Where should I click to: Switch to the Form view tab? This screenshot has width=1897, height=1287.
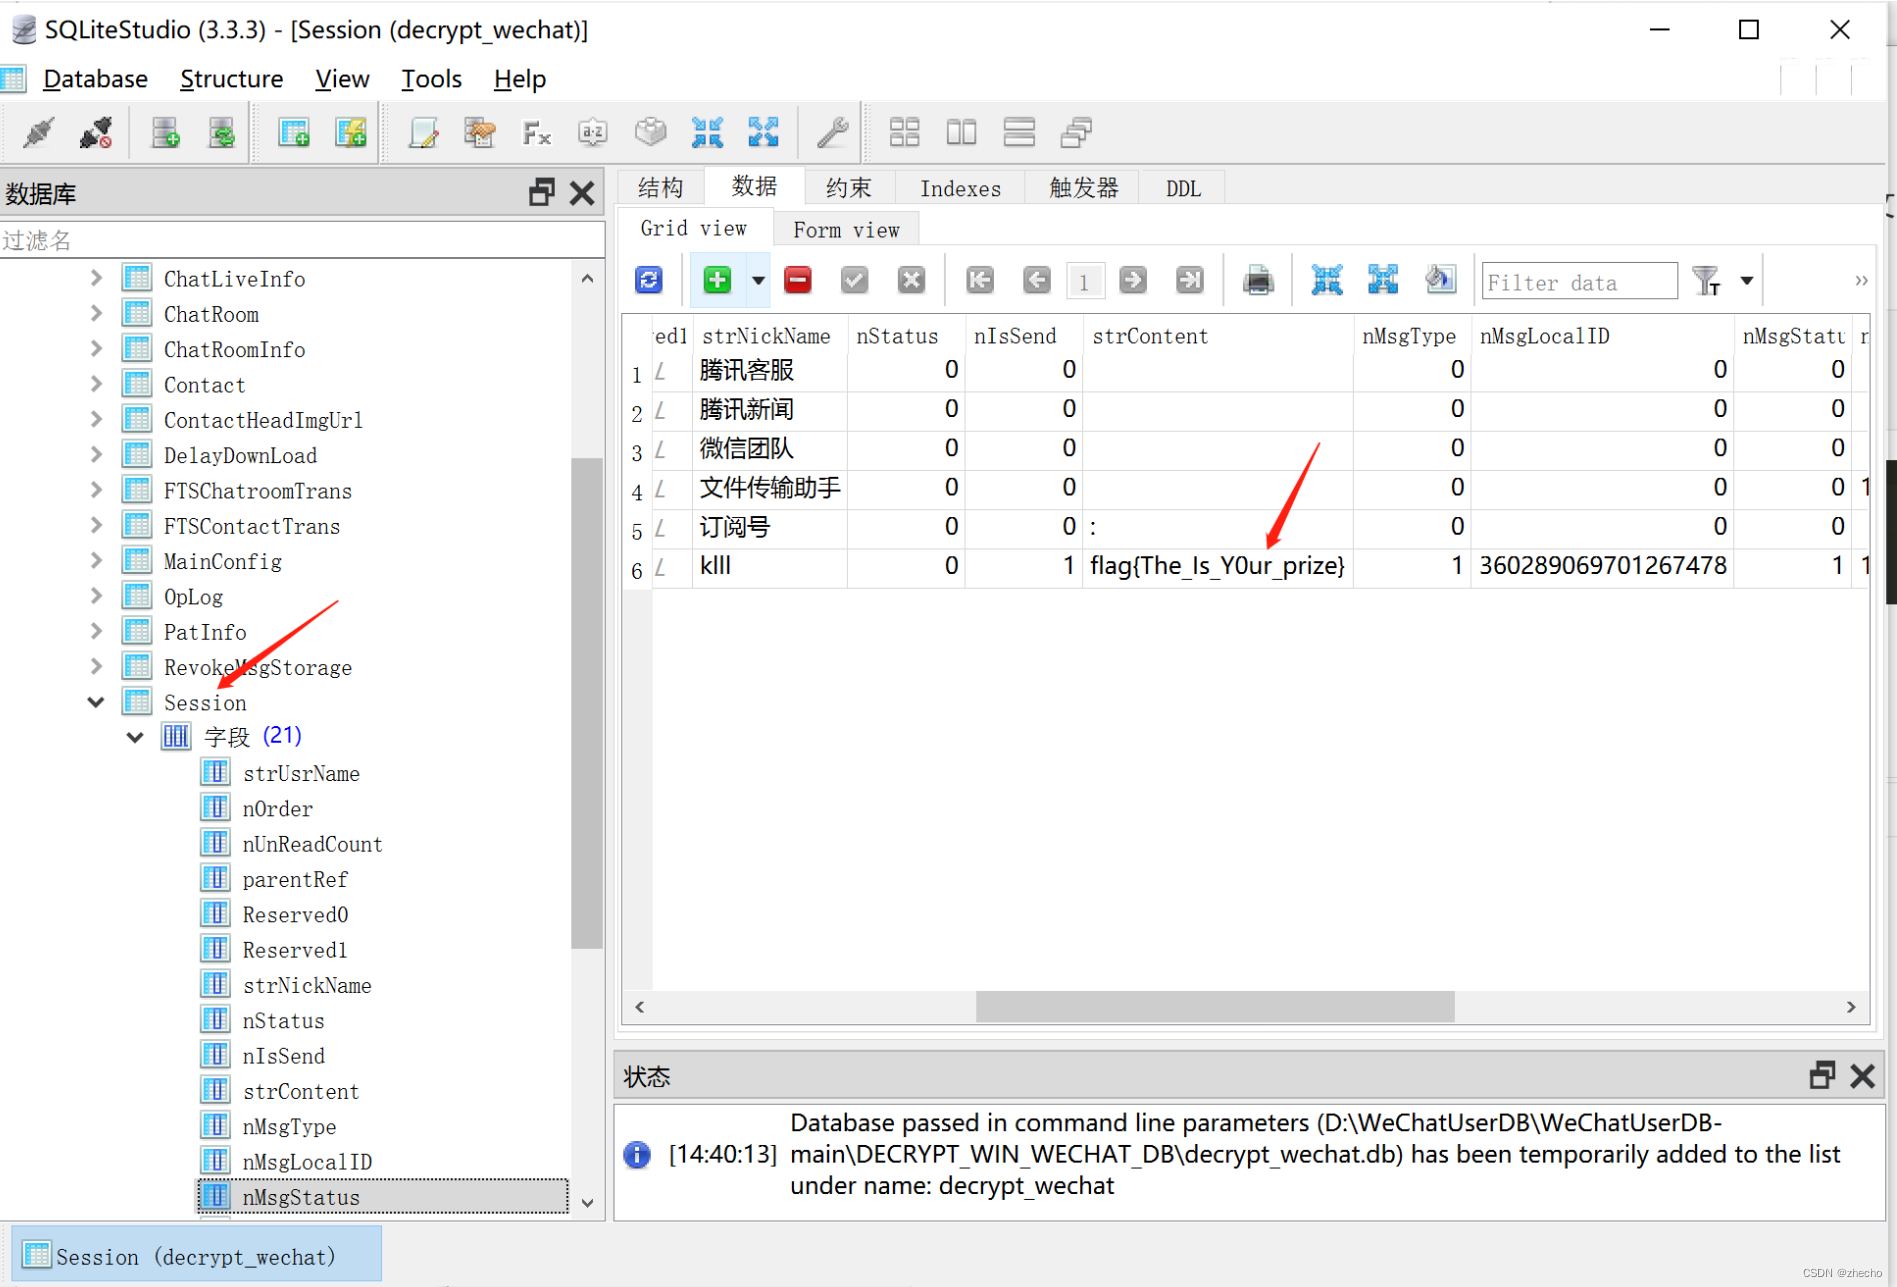point(845,229)
